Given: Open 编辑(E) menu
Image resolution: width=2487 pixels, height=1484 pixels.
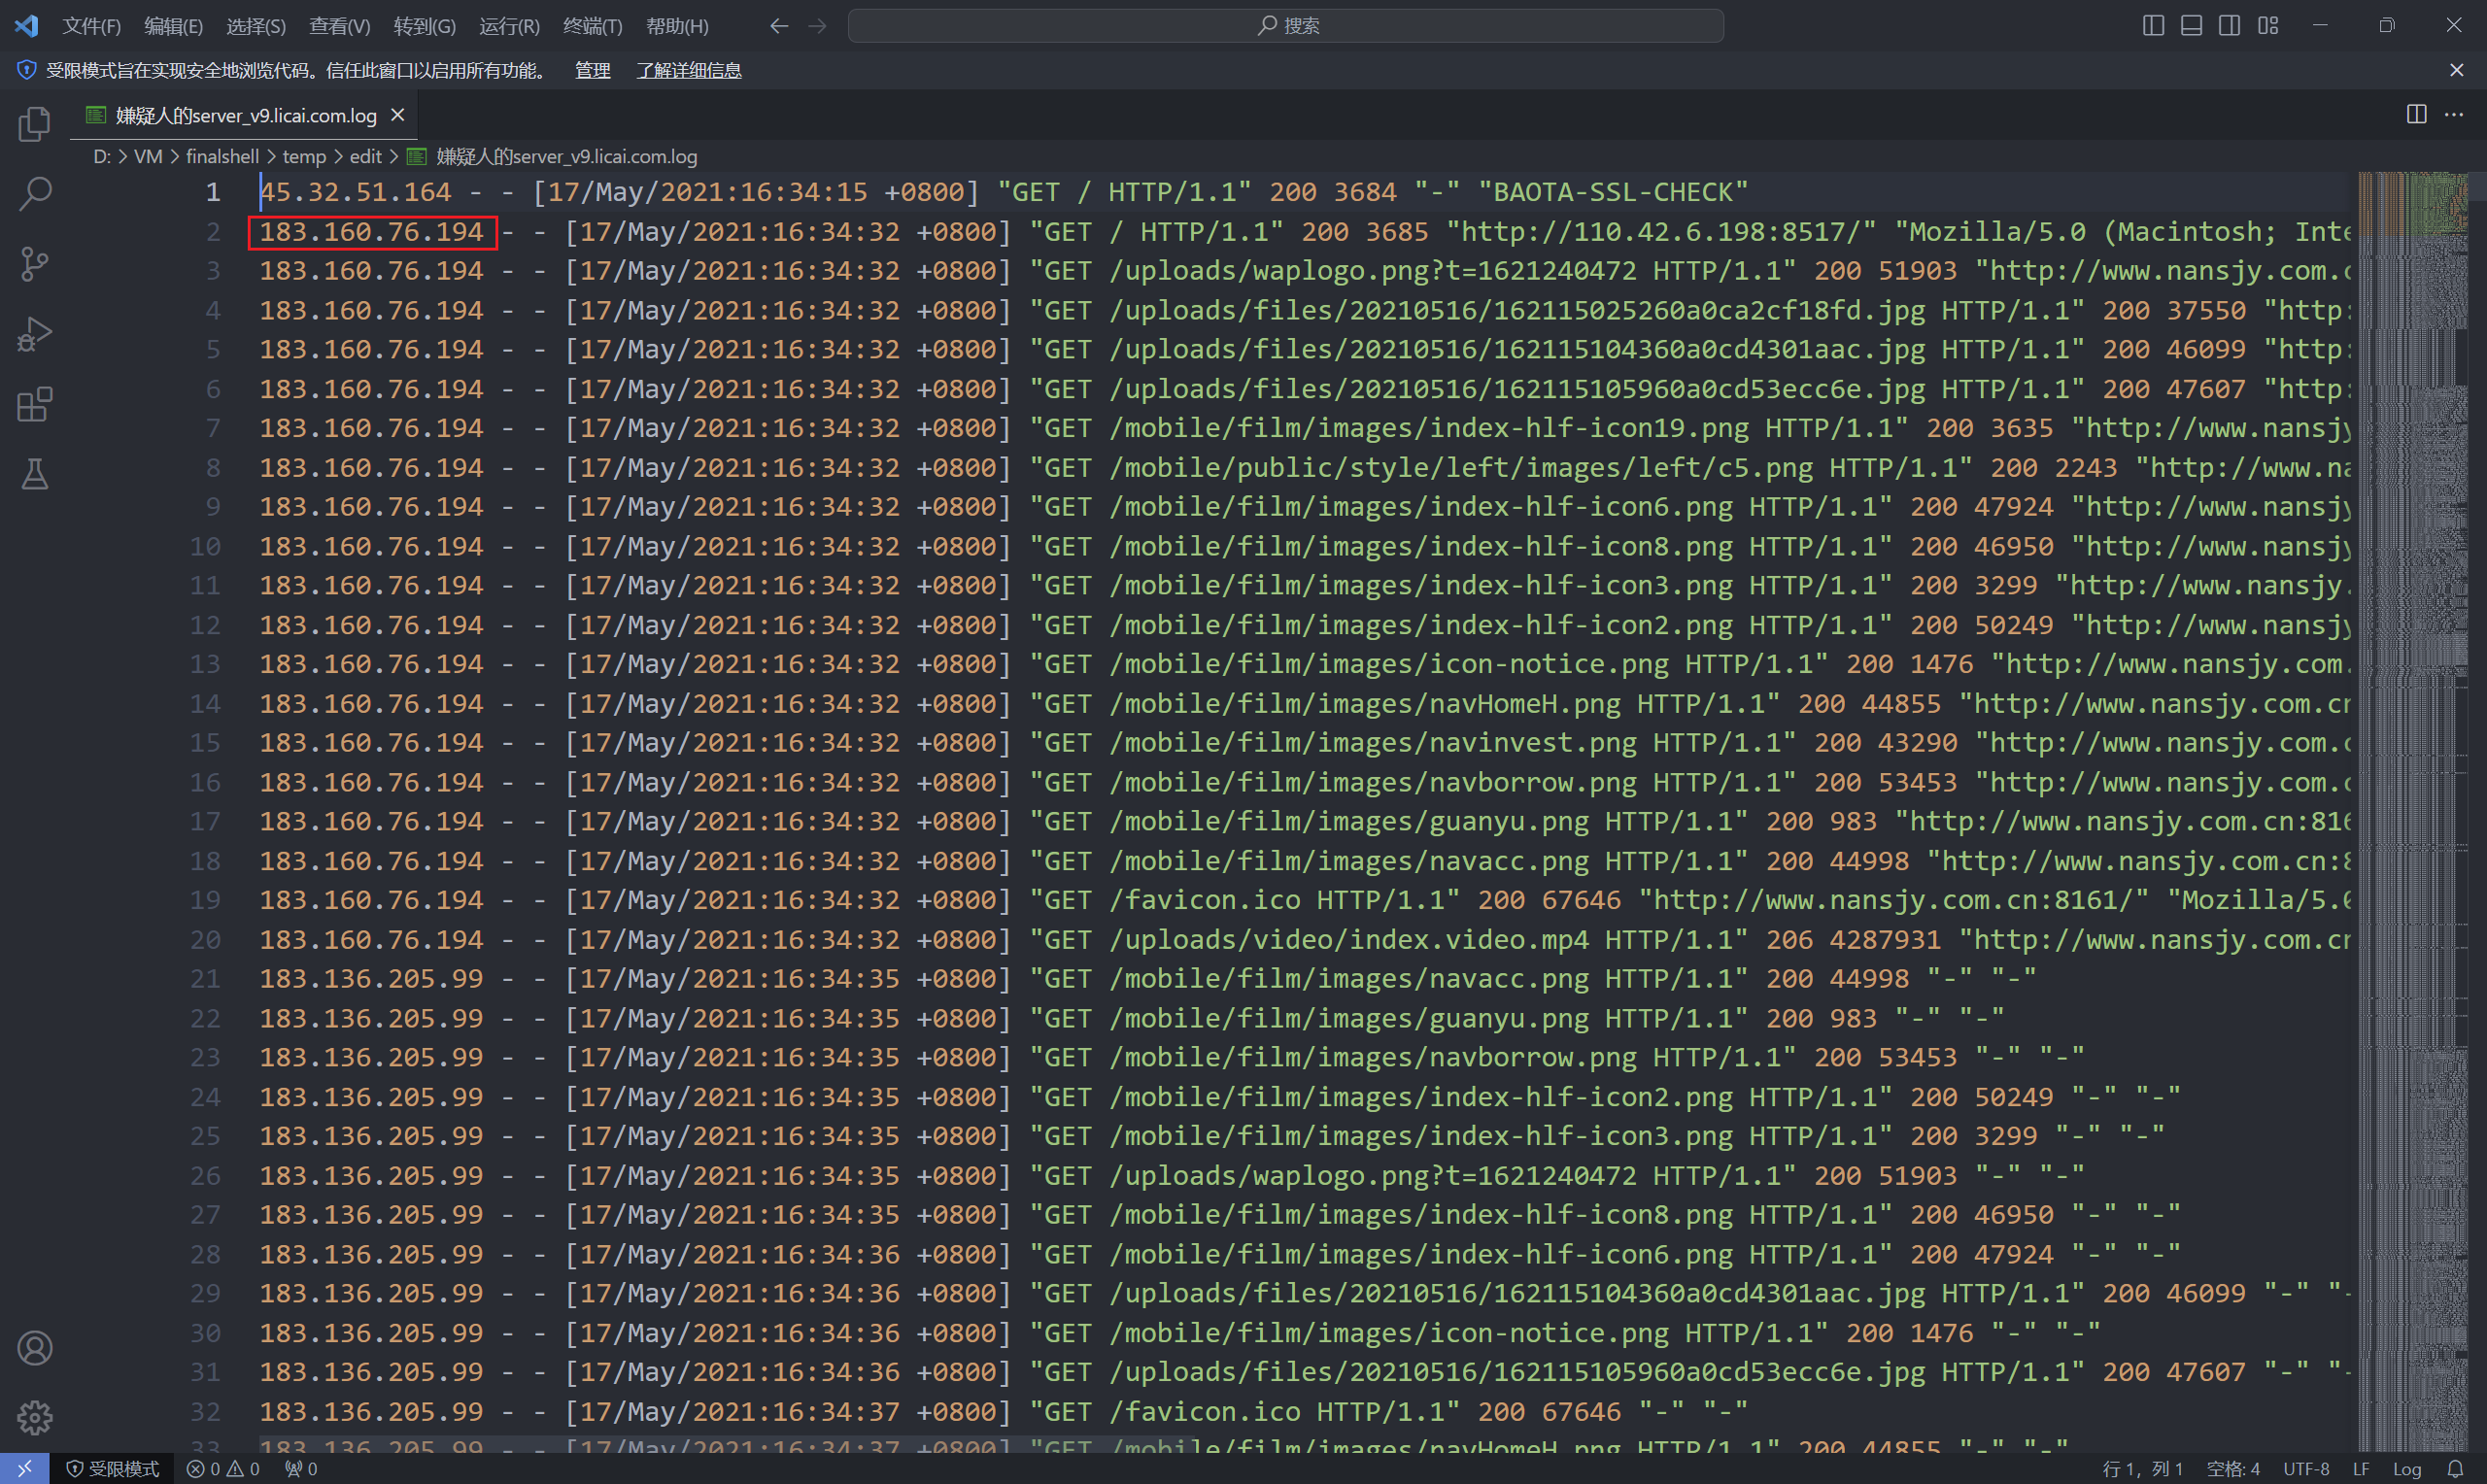Looking at the screenshot, I should click(x=173, y=26).
